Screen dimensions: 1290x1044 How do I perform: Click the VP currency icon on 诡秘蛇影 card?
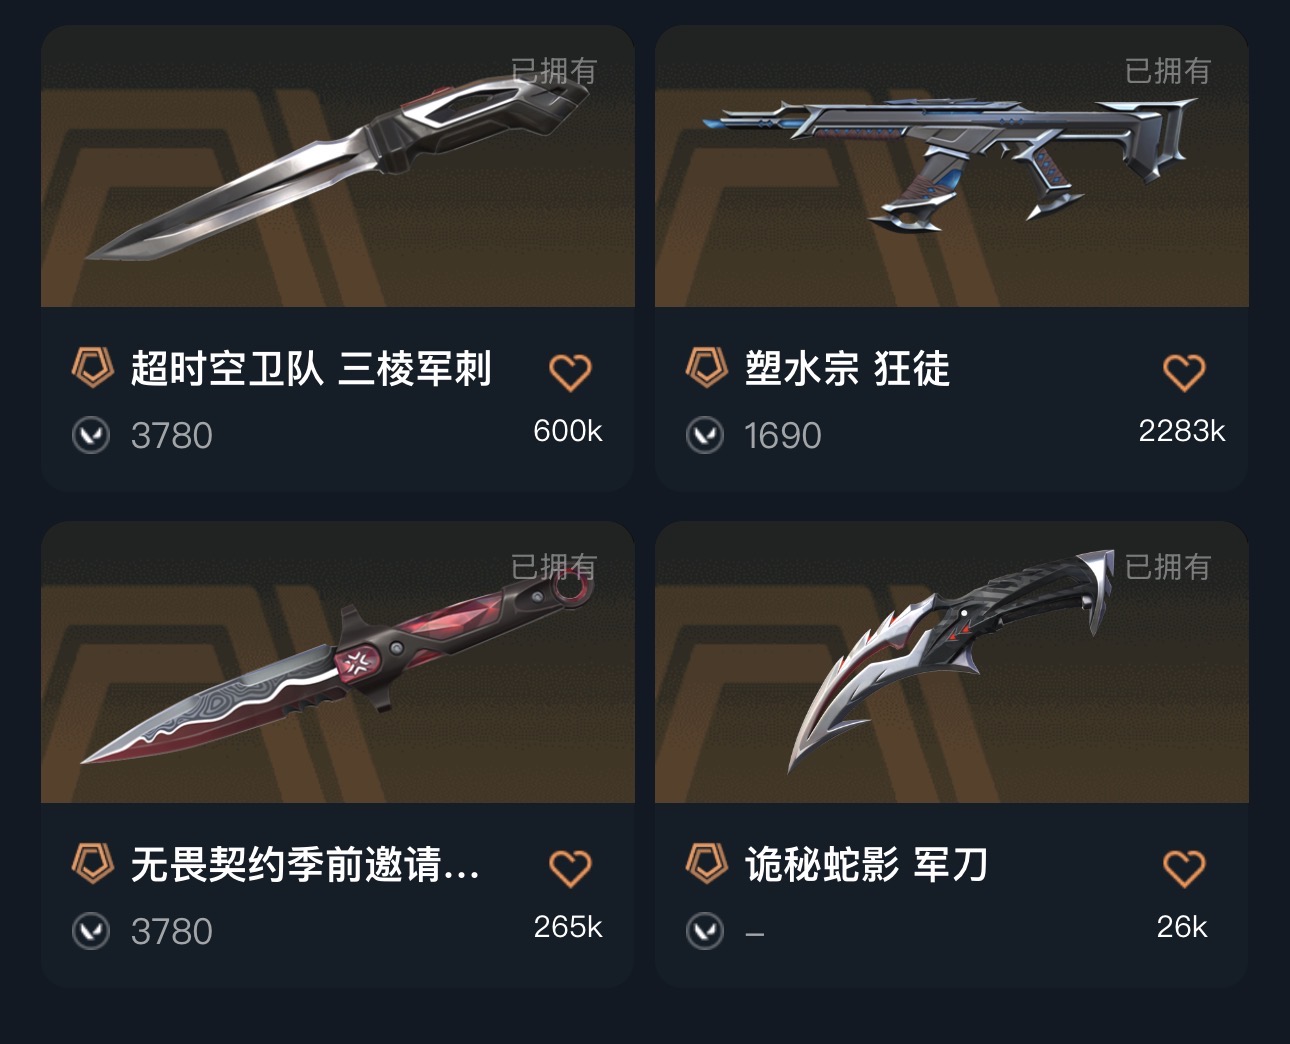click(x=705, y=931)
